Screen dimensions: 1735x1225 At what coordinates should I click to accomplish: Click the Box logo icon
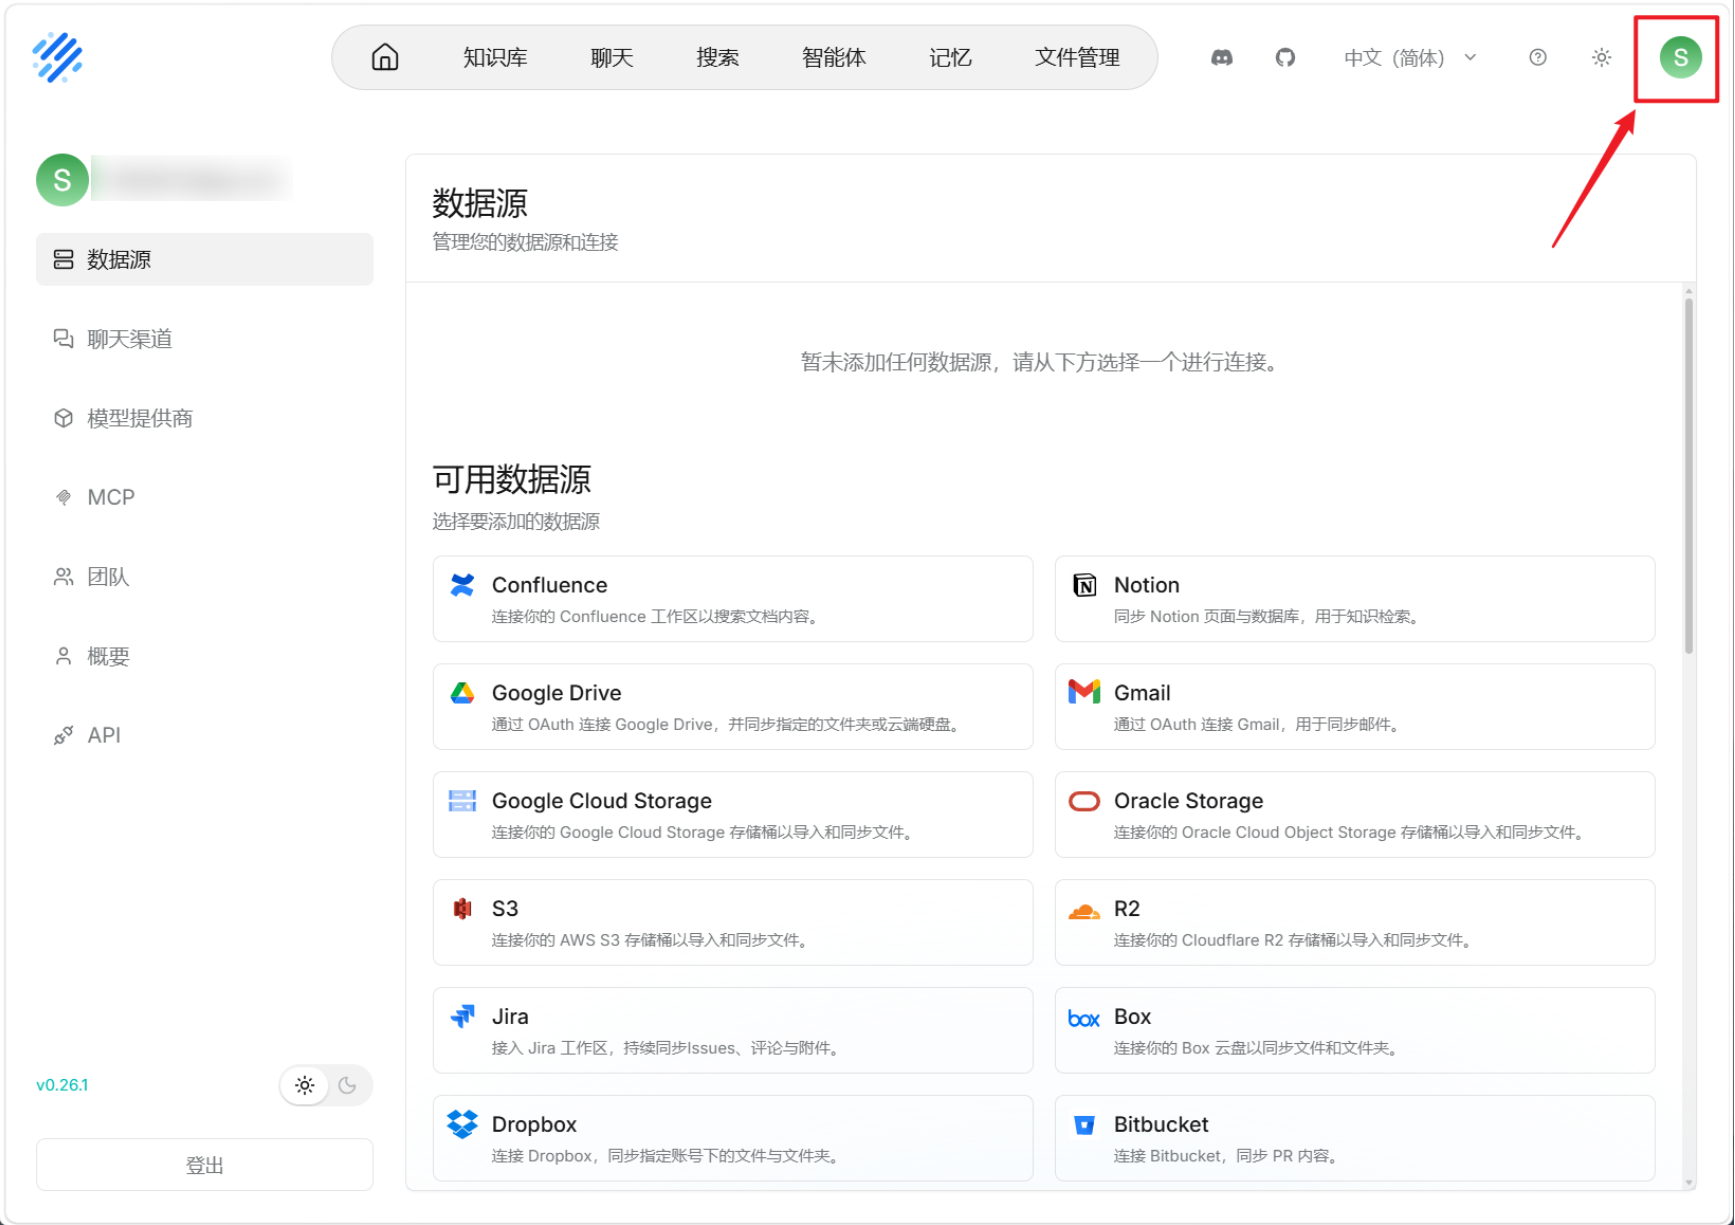1084,1019
